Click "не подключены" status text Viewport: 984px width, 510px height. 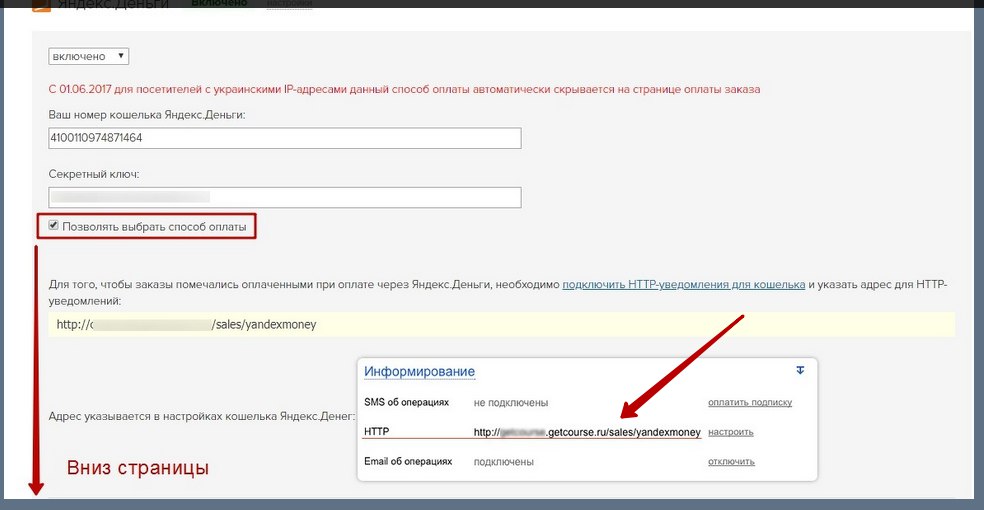[511, 403]
